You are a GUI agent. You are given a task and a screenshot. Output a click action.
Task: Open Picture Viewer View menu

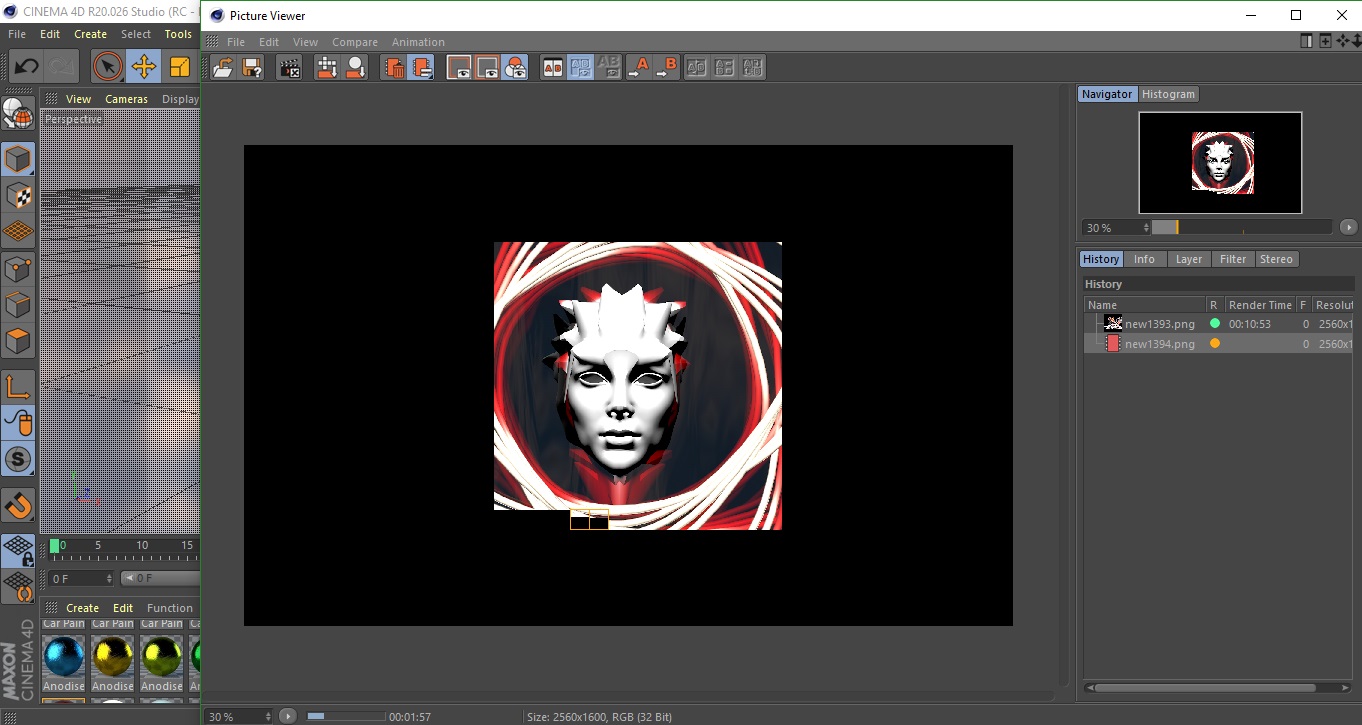click(305, 42)
